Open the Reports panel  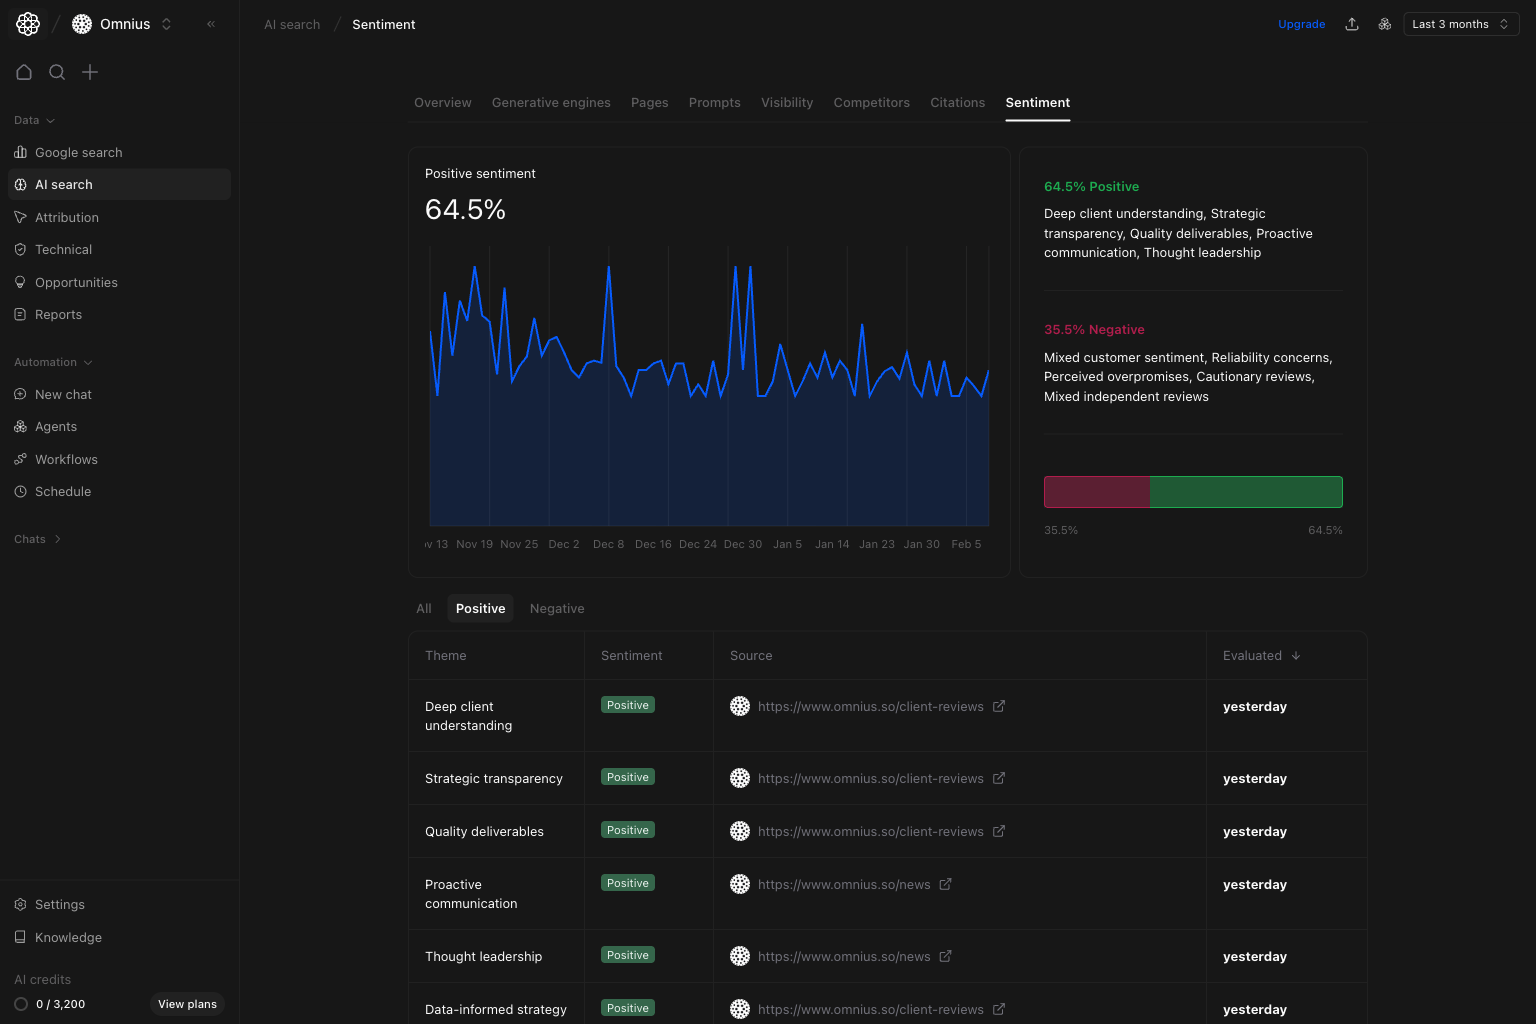[x=59, y=314]
